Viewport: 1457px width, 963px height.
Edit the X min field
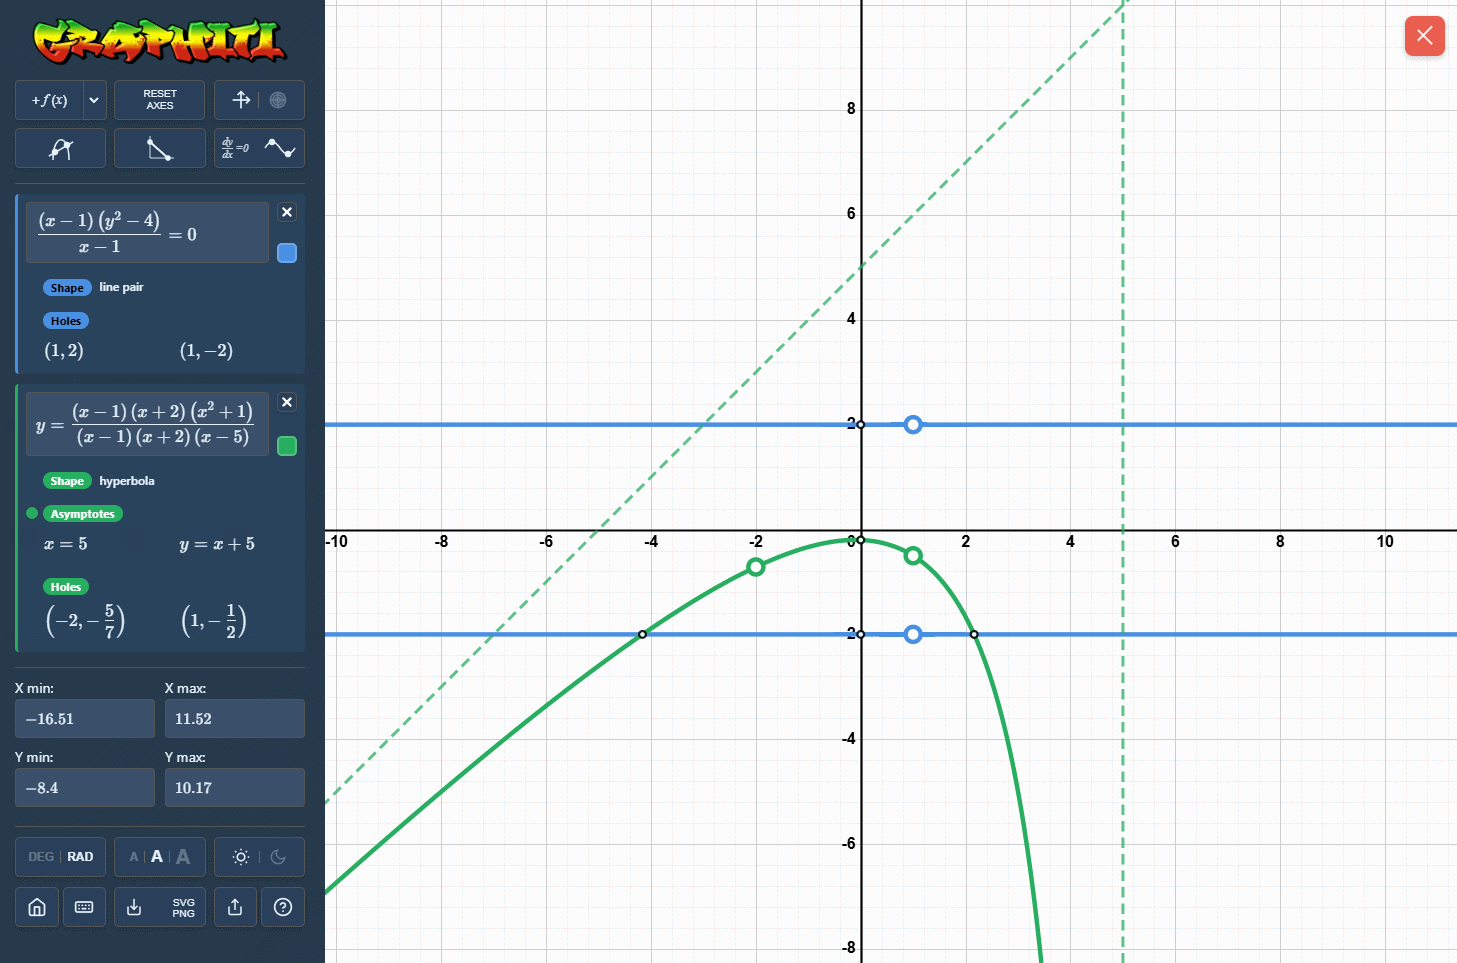85,719
